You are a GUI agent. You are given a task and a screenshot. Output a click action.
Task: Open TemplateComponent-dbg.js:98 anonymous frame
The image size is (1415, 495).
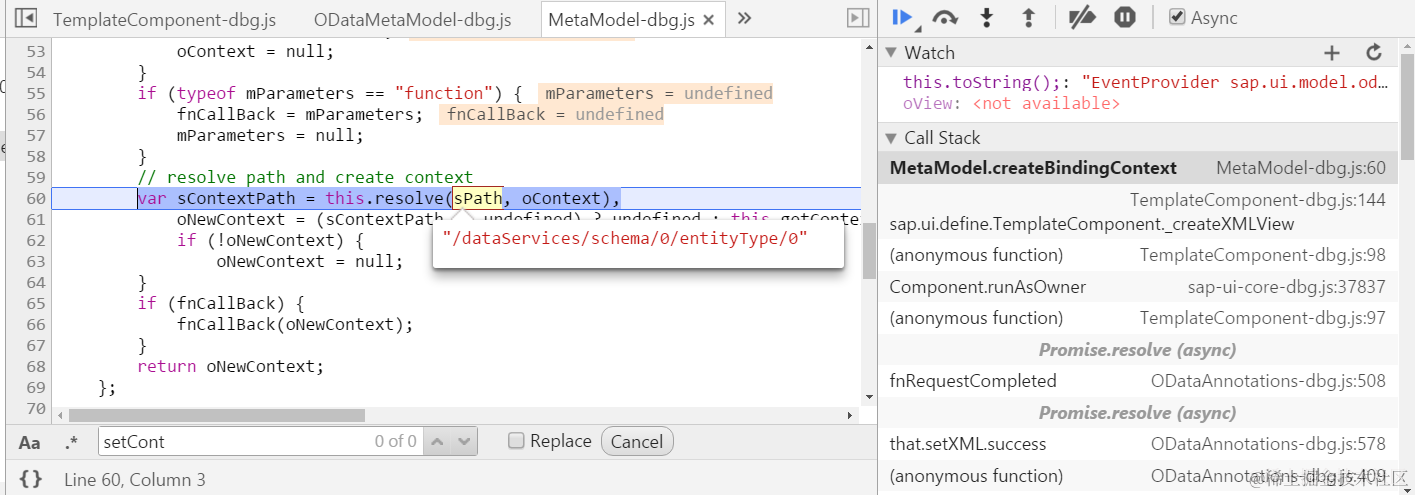tap(1138, 255)
